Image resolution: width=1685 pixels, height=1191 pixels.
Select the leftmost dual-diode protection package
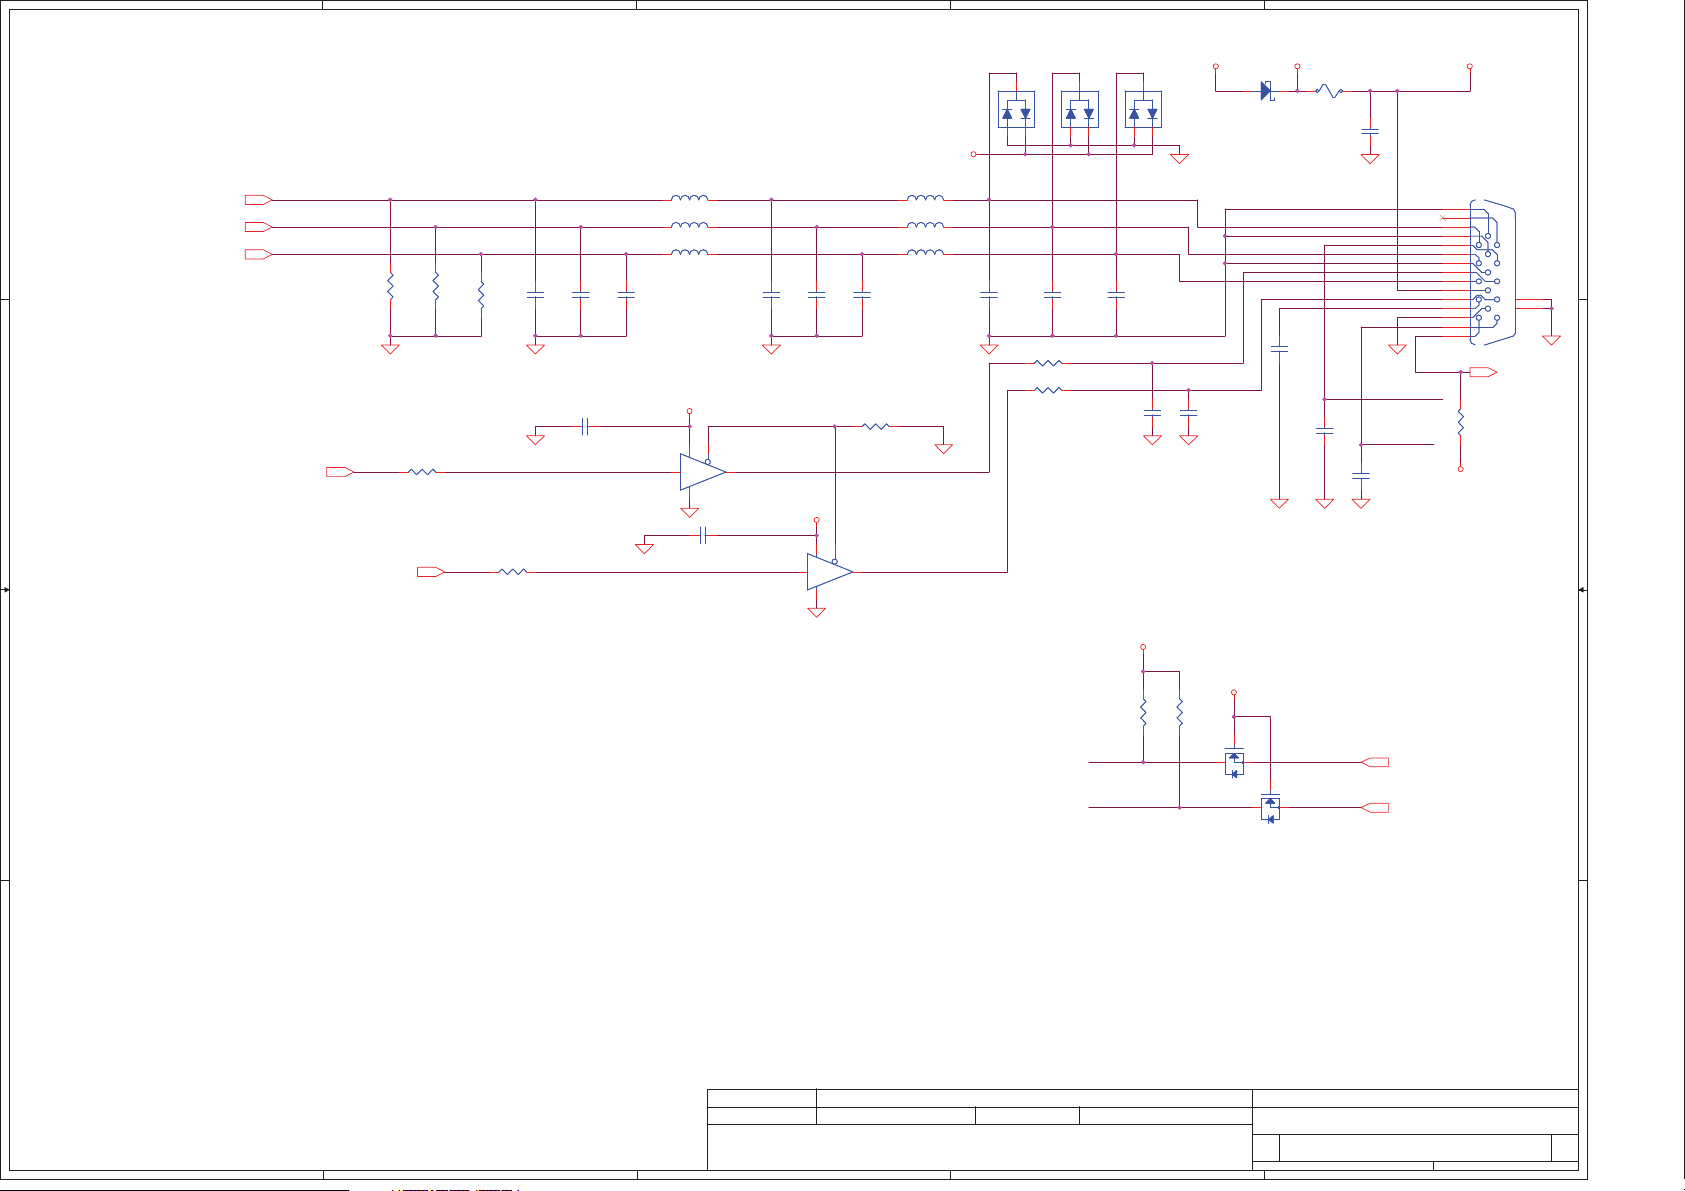(x=1016, y=110)
